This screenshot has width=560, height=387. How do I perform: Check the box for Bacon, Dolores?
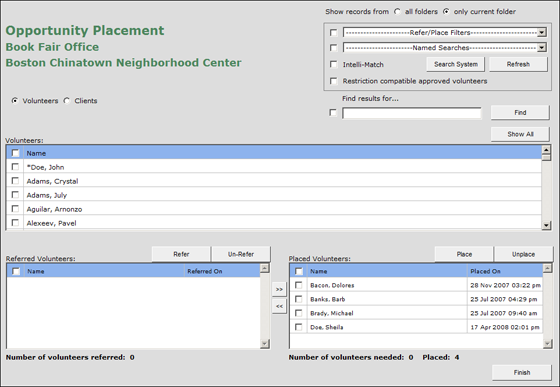[x=299, y=285]
